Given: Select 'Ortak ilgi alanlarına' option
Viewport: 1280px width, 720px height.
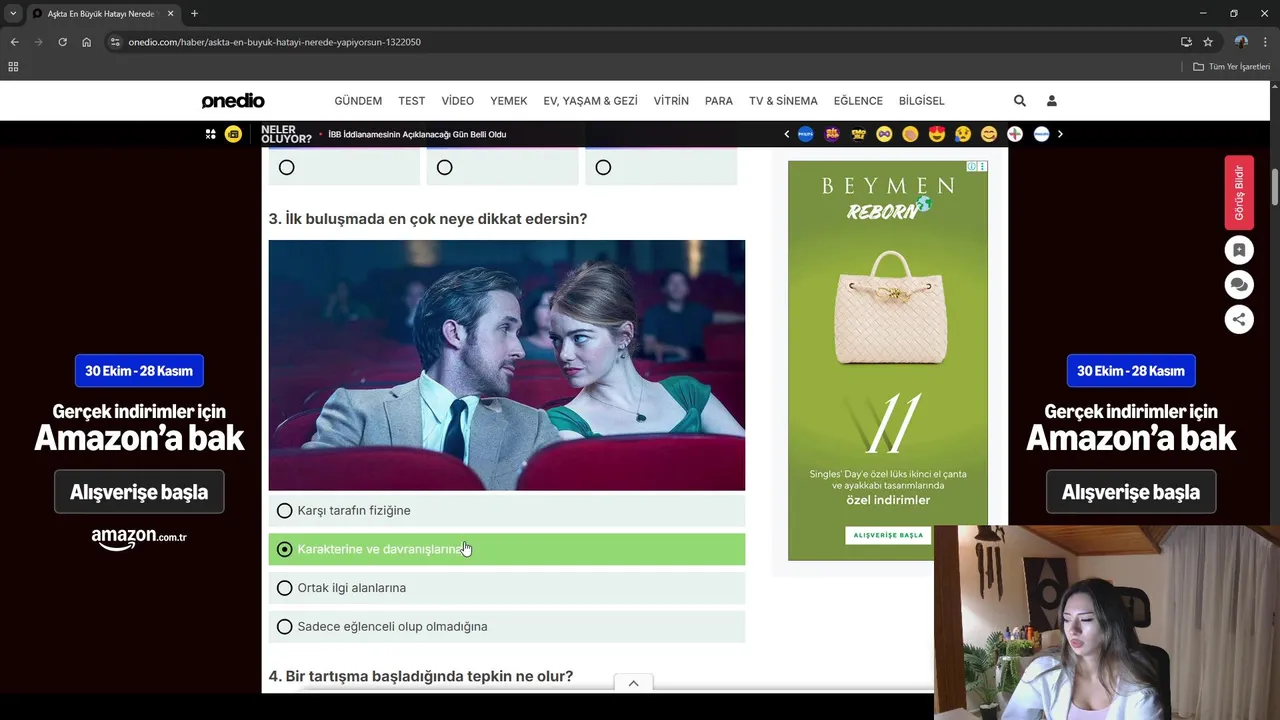Looking at the screenshot, I should click(507, 588).
